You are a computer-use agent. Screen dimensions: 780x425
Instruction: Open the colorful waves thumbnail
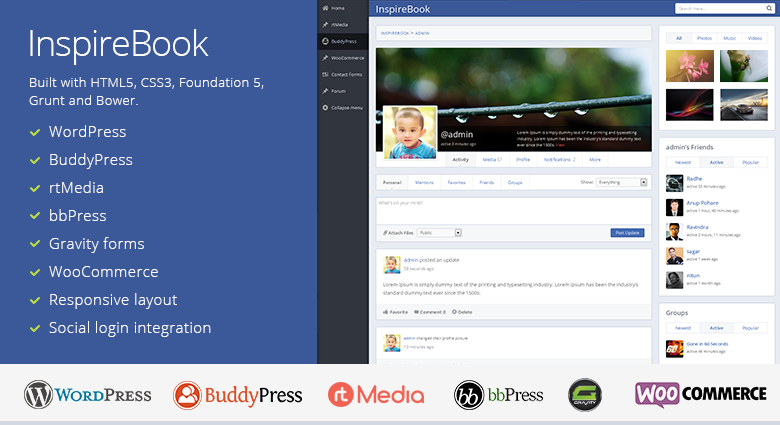tap(689, 105)
